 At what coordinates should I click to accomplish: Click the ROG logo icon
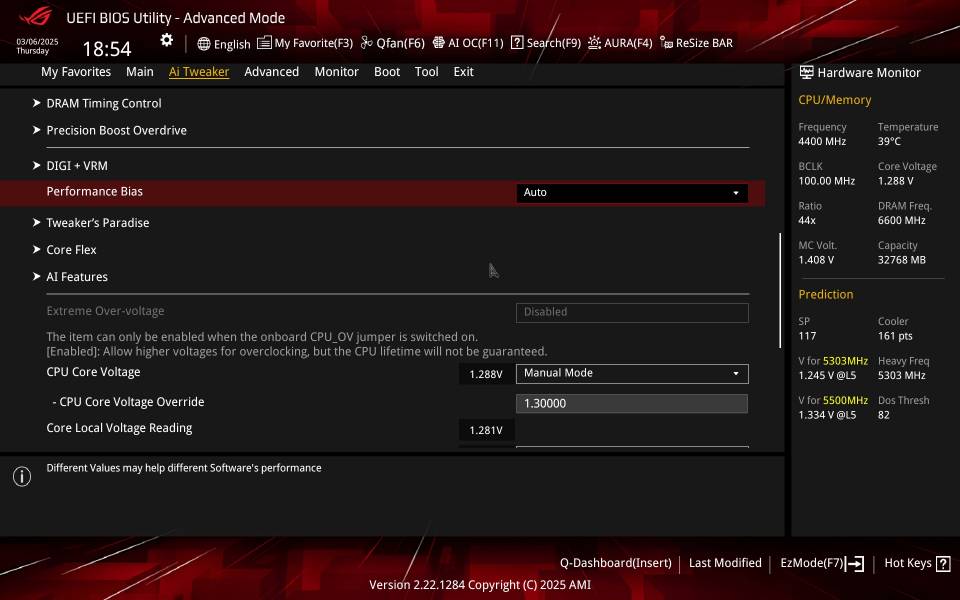(x=37, y=17)
